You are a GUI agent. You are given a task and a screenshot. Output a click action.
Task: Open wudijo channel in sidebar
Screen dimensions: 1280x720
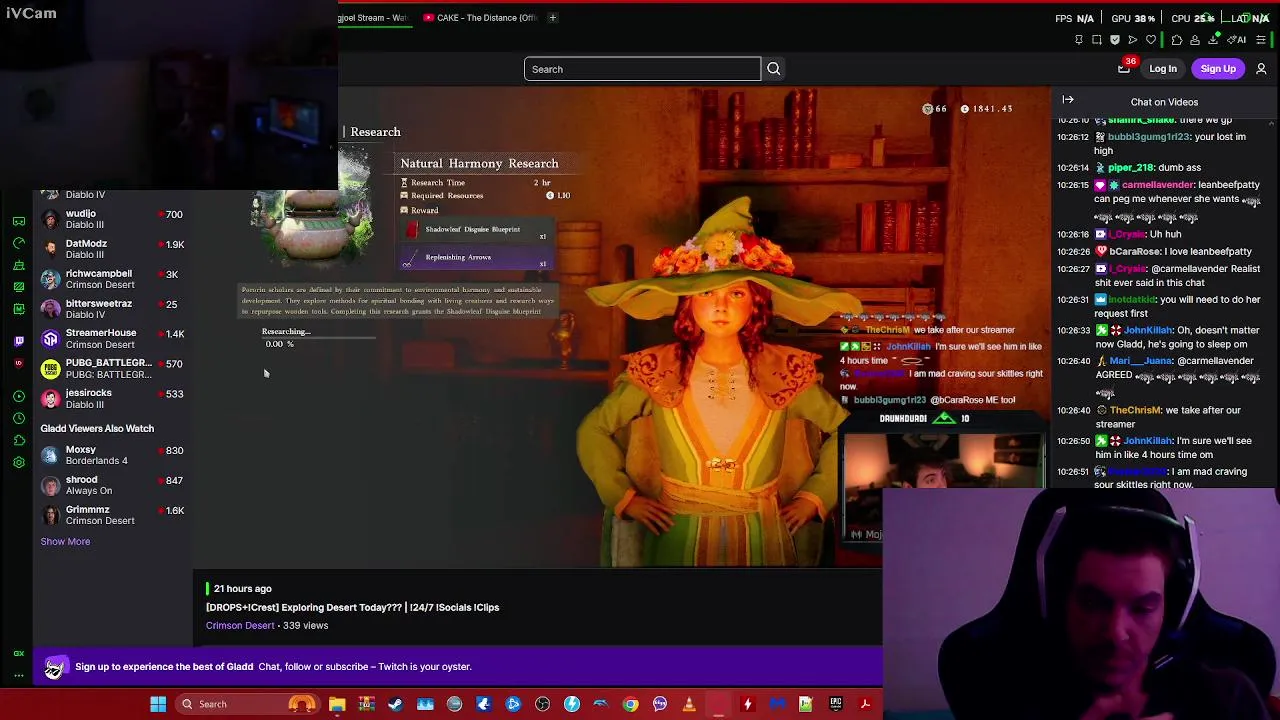click(x=112, y=219)
